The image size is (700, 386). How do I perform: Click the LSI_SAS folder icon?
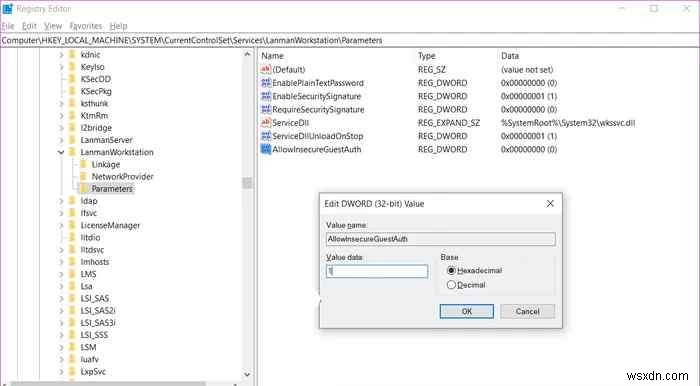[x=72, y=299]
